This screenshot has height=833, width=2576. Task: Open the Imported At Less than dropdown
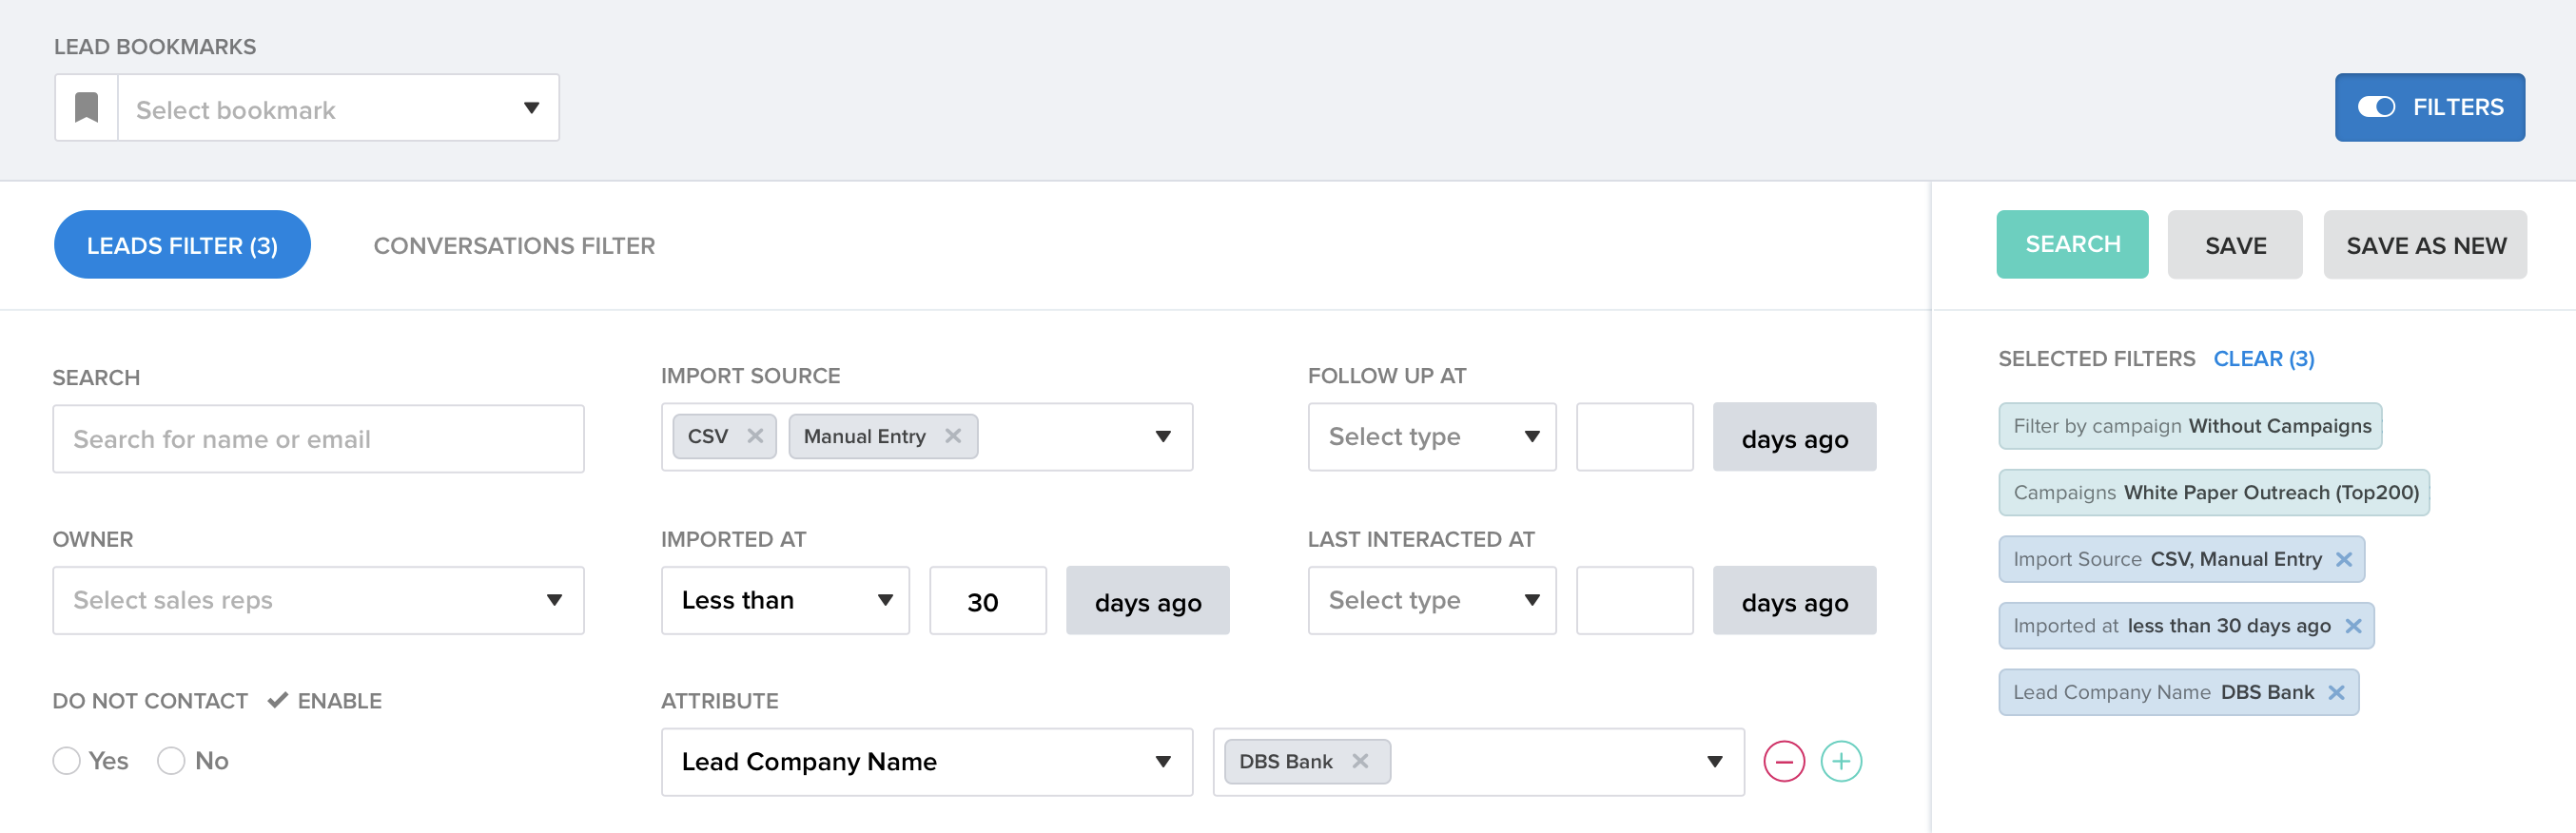785,600
